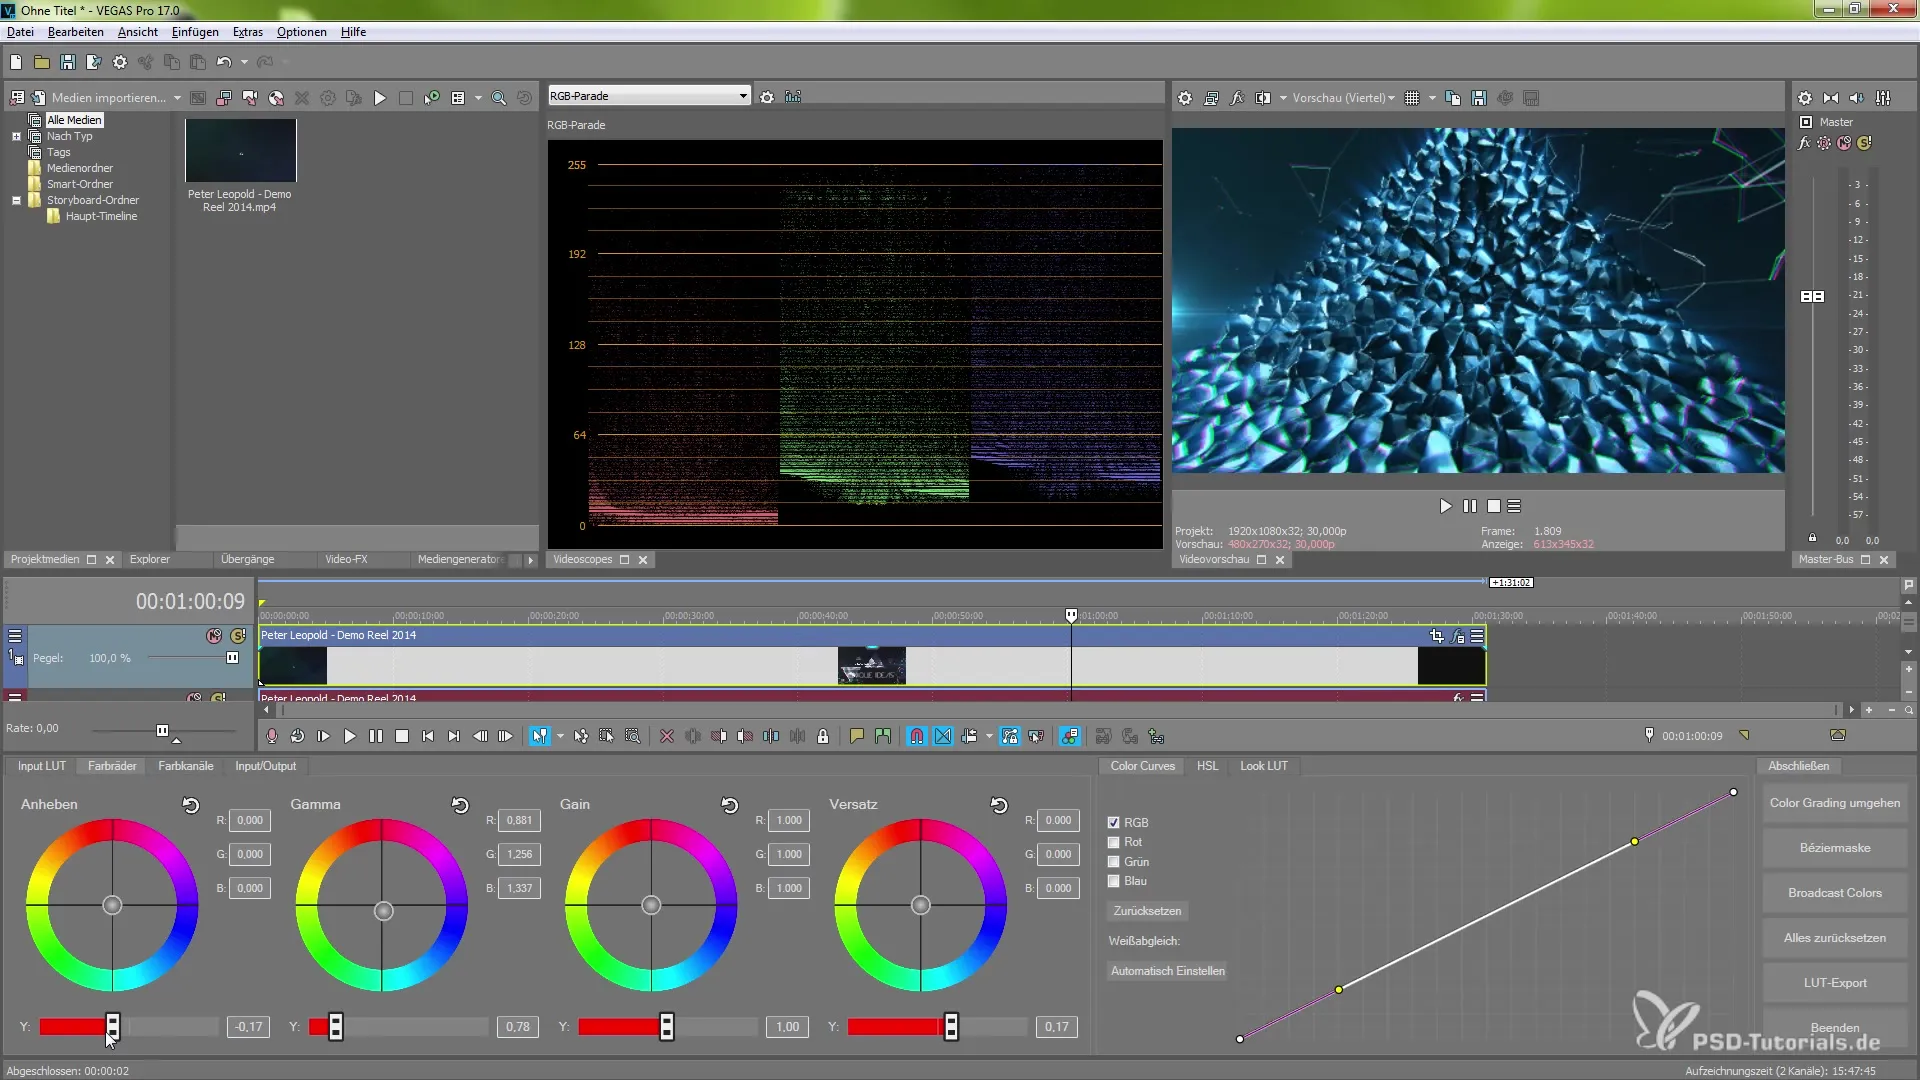This screenshot has height=1080, width=1920.
Task: Toggle video track mute icon in track header
Action: pyautogui.click(x=214, y=636)
